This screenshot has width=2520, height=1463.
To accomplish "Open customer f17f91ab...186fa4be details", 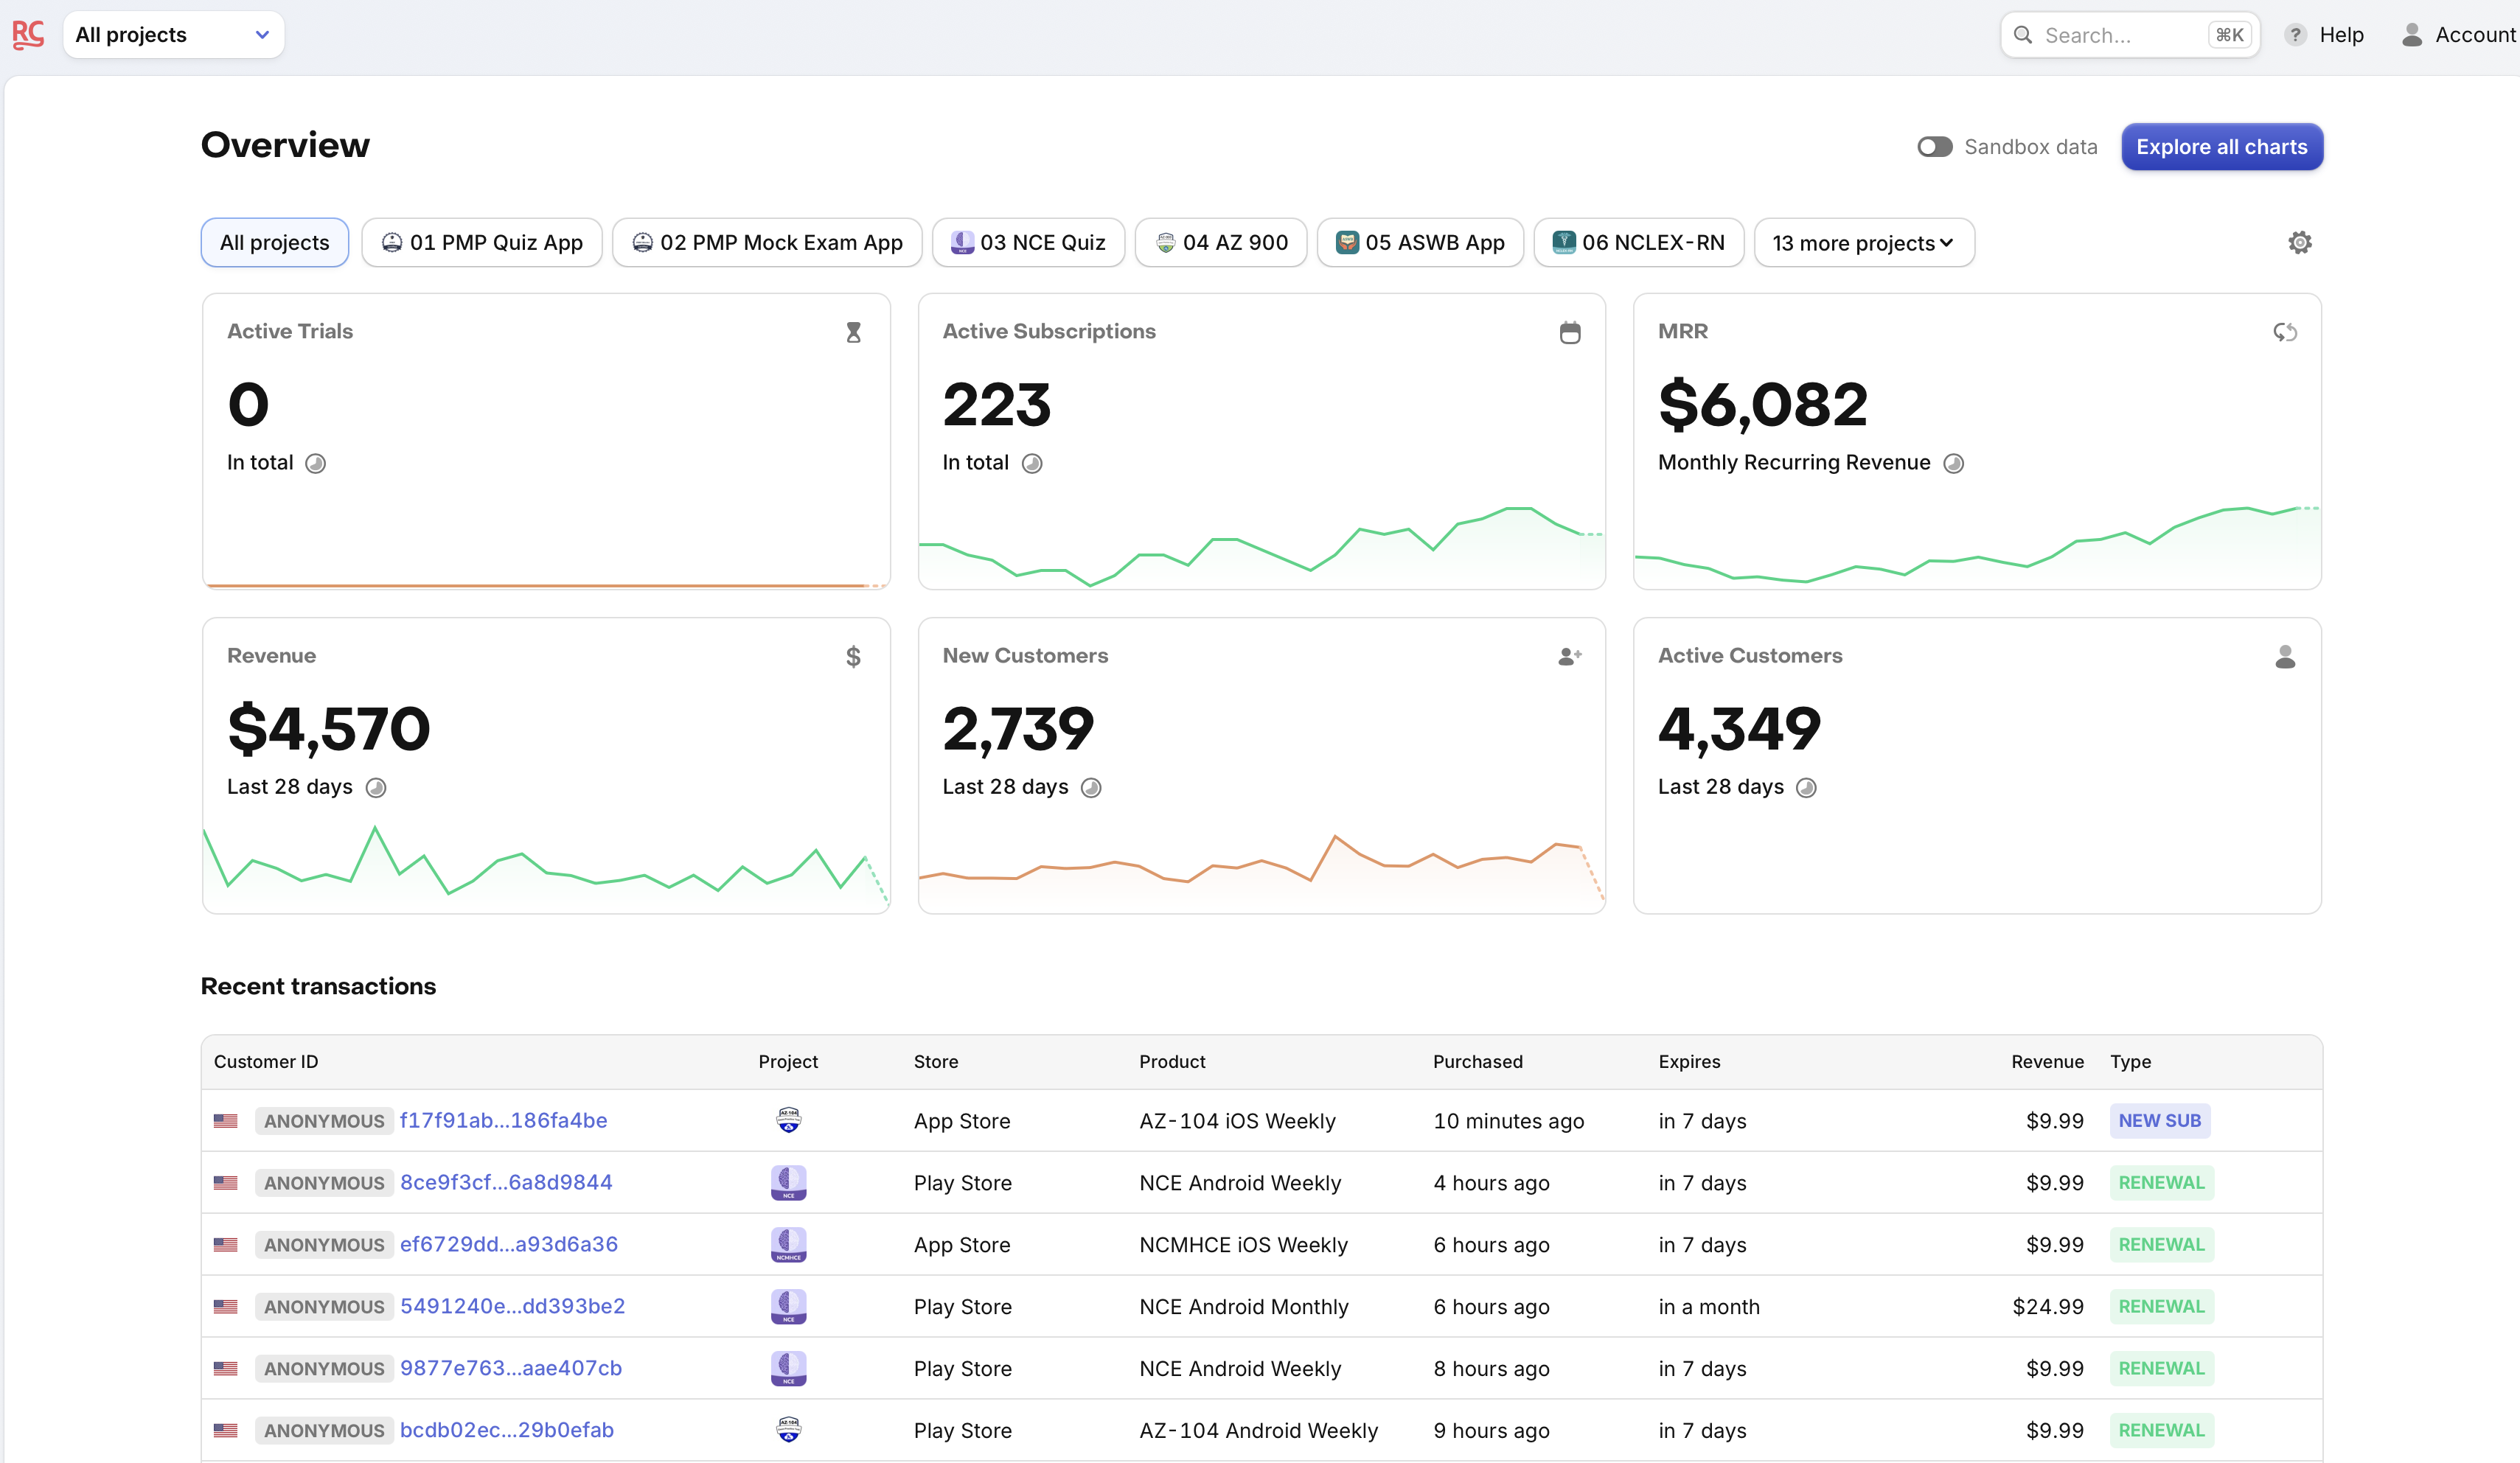I will [x=503, y=1120].
